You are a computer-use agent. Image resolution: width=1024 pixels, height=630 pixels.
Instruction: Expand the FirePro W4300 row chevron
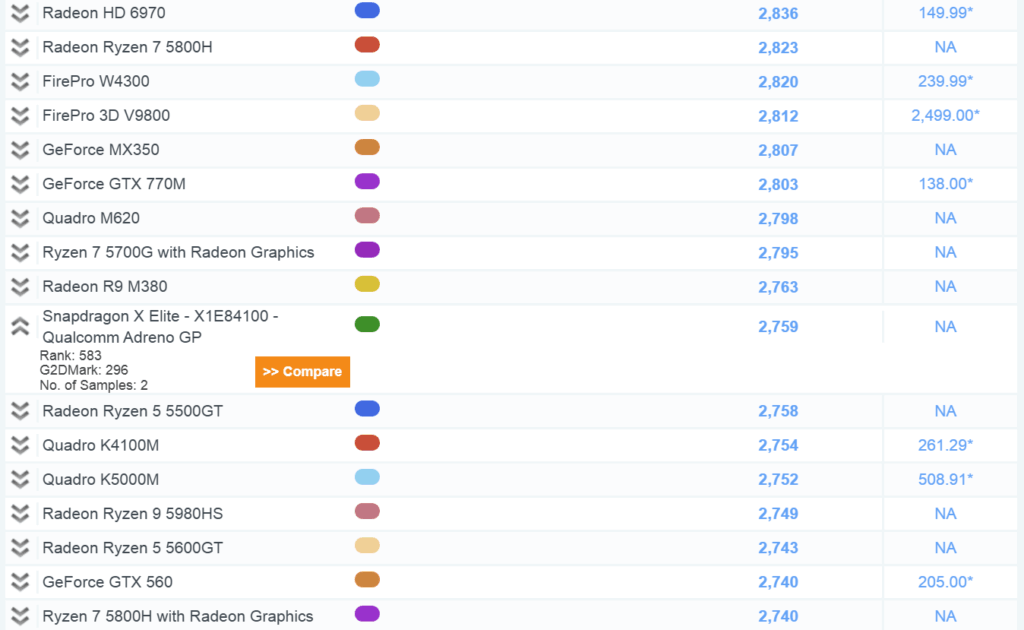point(20,82)
